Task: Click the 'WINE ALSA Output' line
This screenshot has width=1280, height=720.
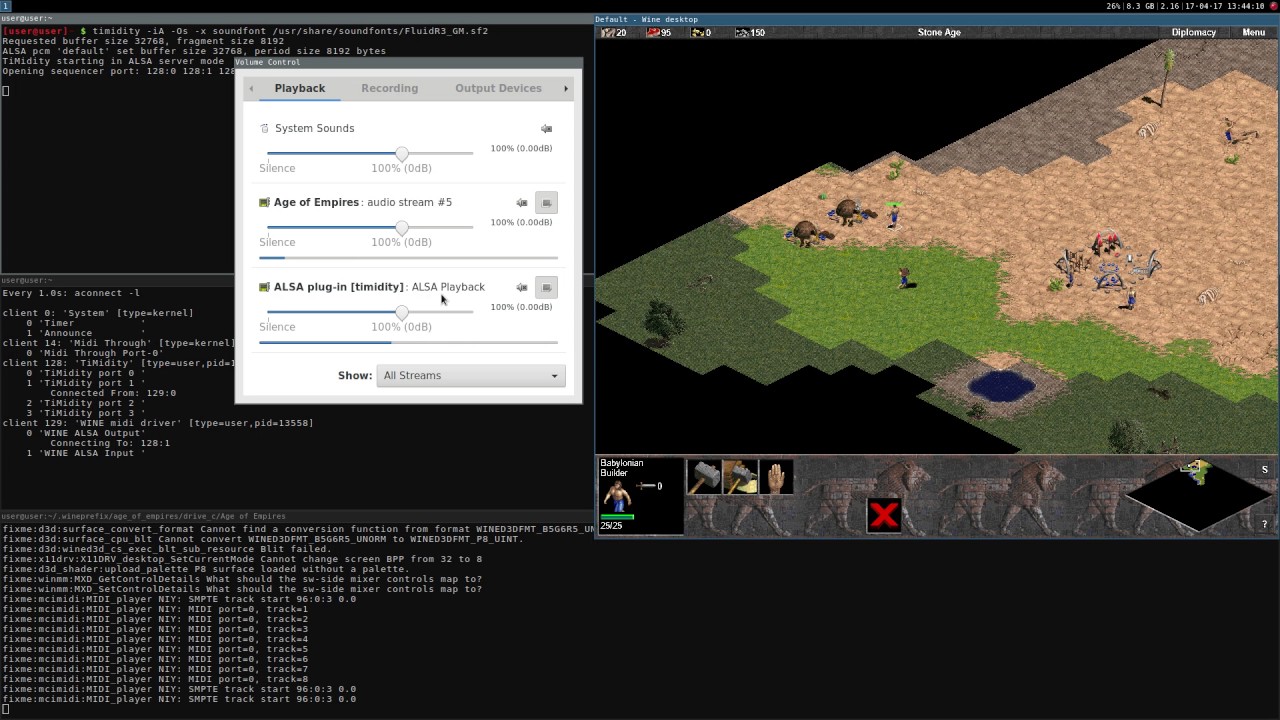Action: pyautogui.click(x=85, y=433)
